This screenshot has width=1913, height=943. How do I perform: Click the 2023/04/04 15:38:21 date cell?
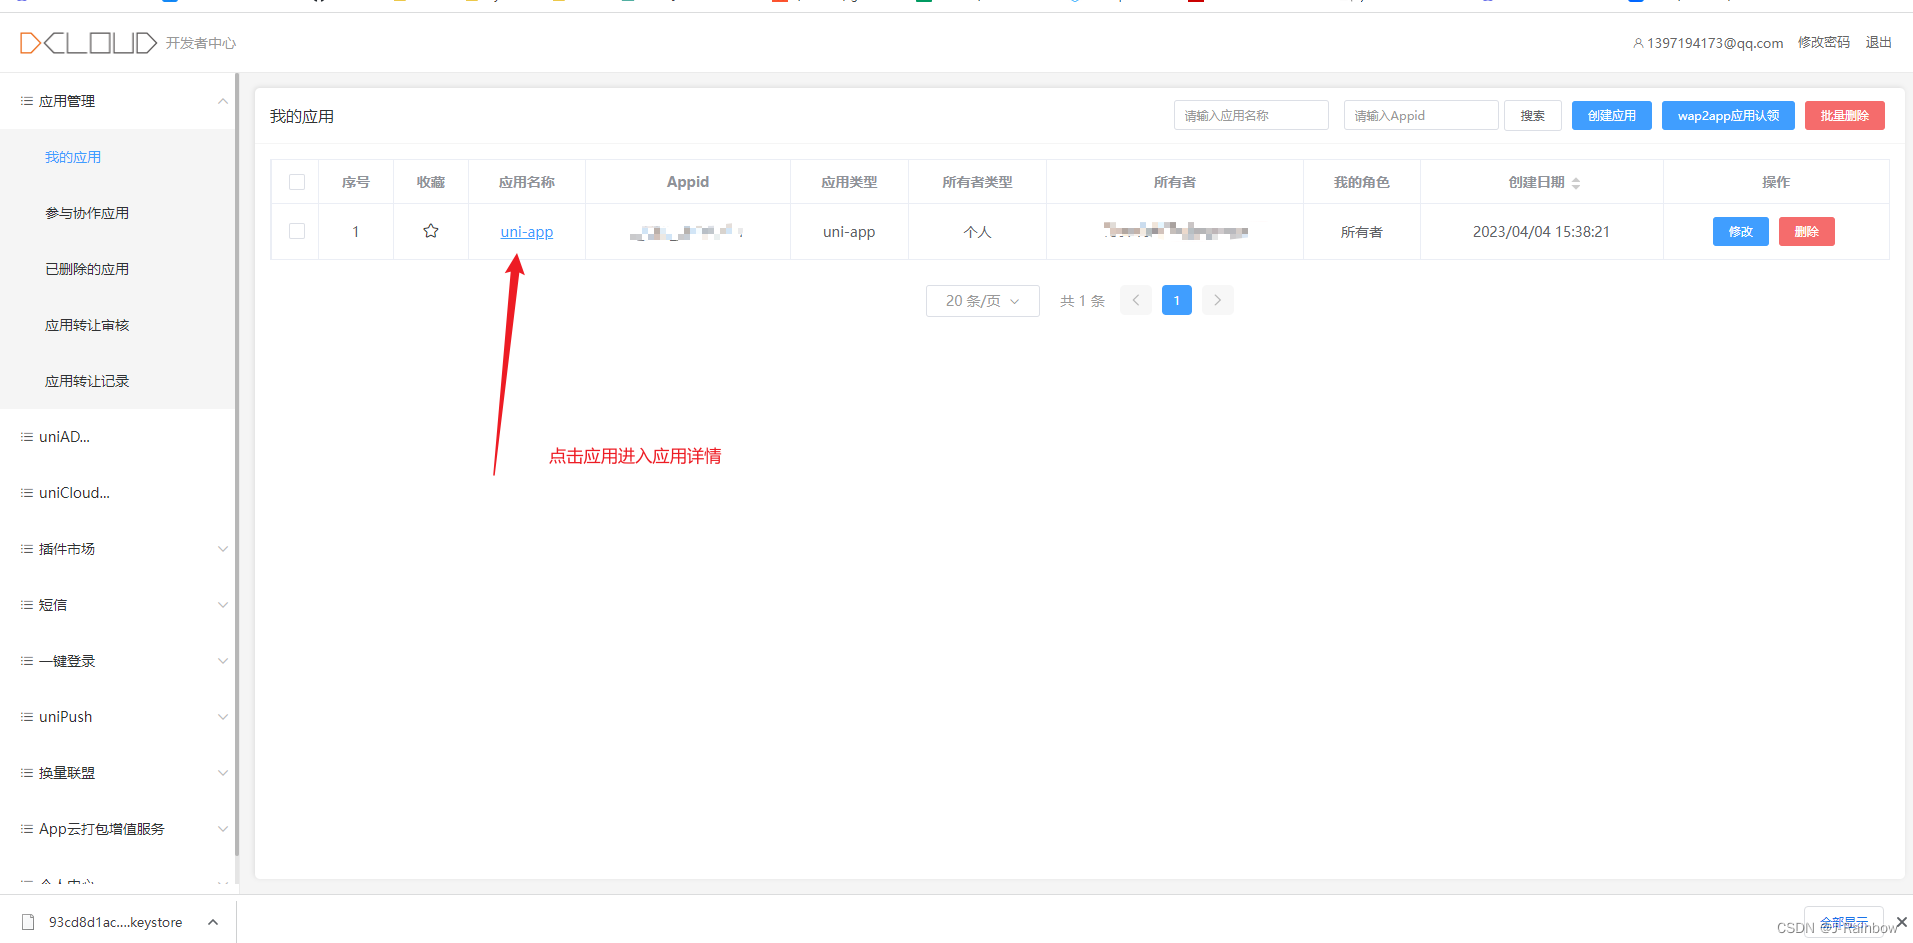point(1541,231)
